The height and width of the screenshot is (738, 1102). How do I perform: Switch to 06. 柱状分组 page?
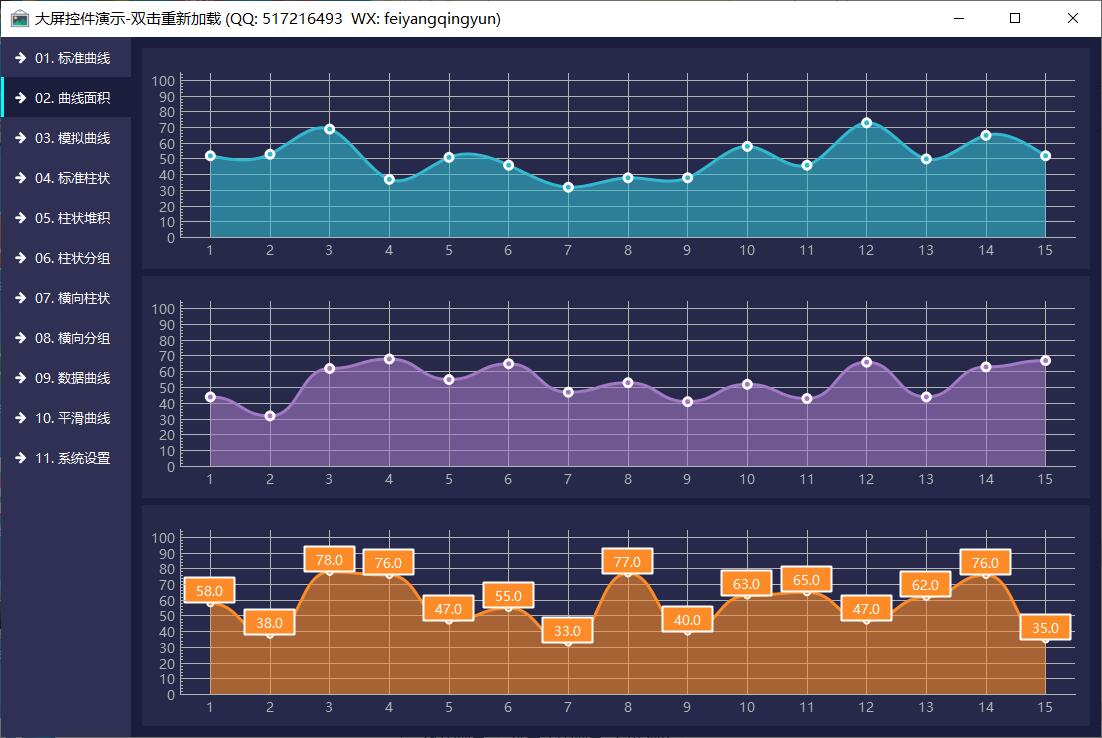pos(72,258)
